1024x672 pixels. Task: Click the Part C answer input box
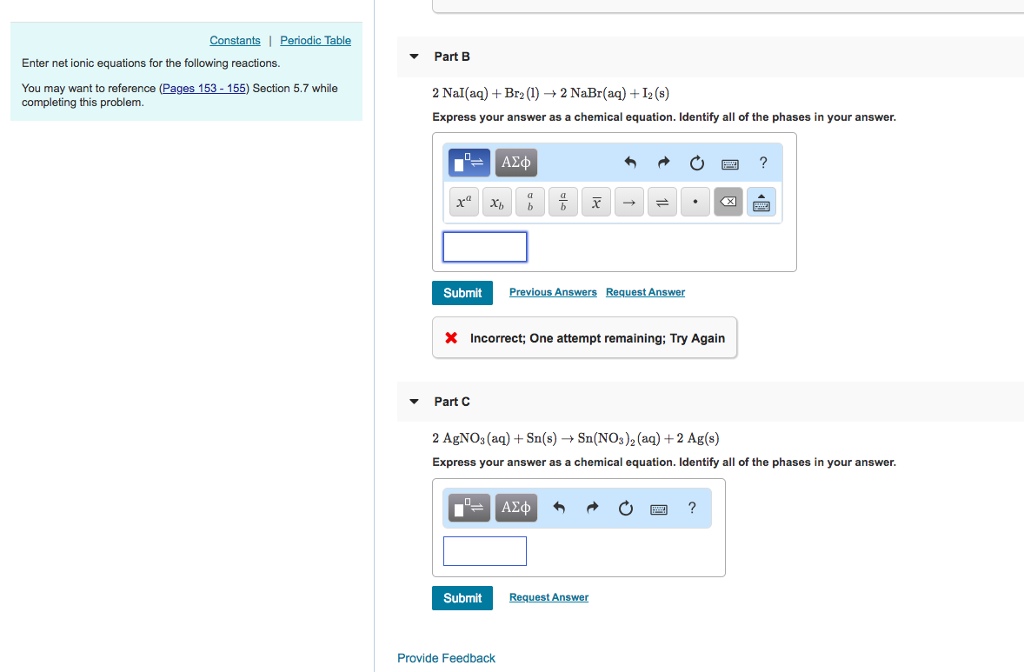[484, 550]
